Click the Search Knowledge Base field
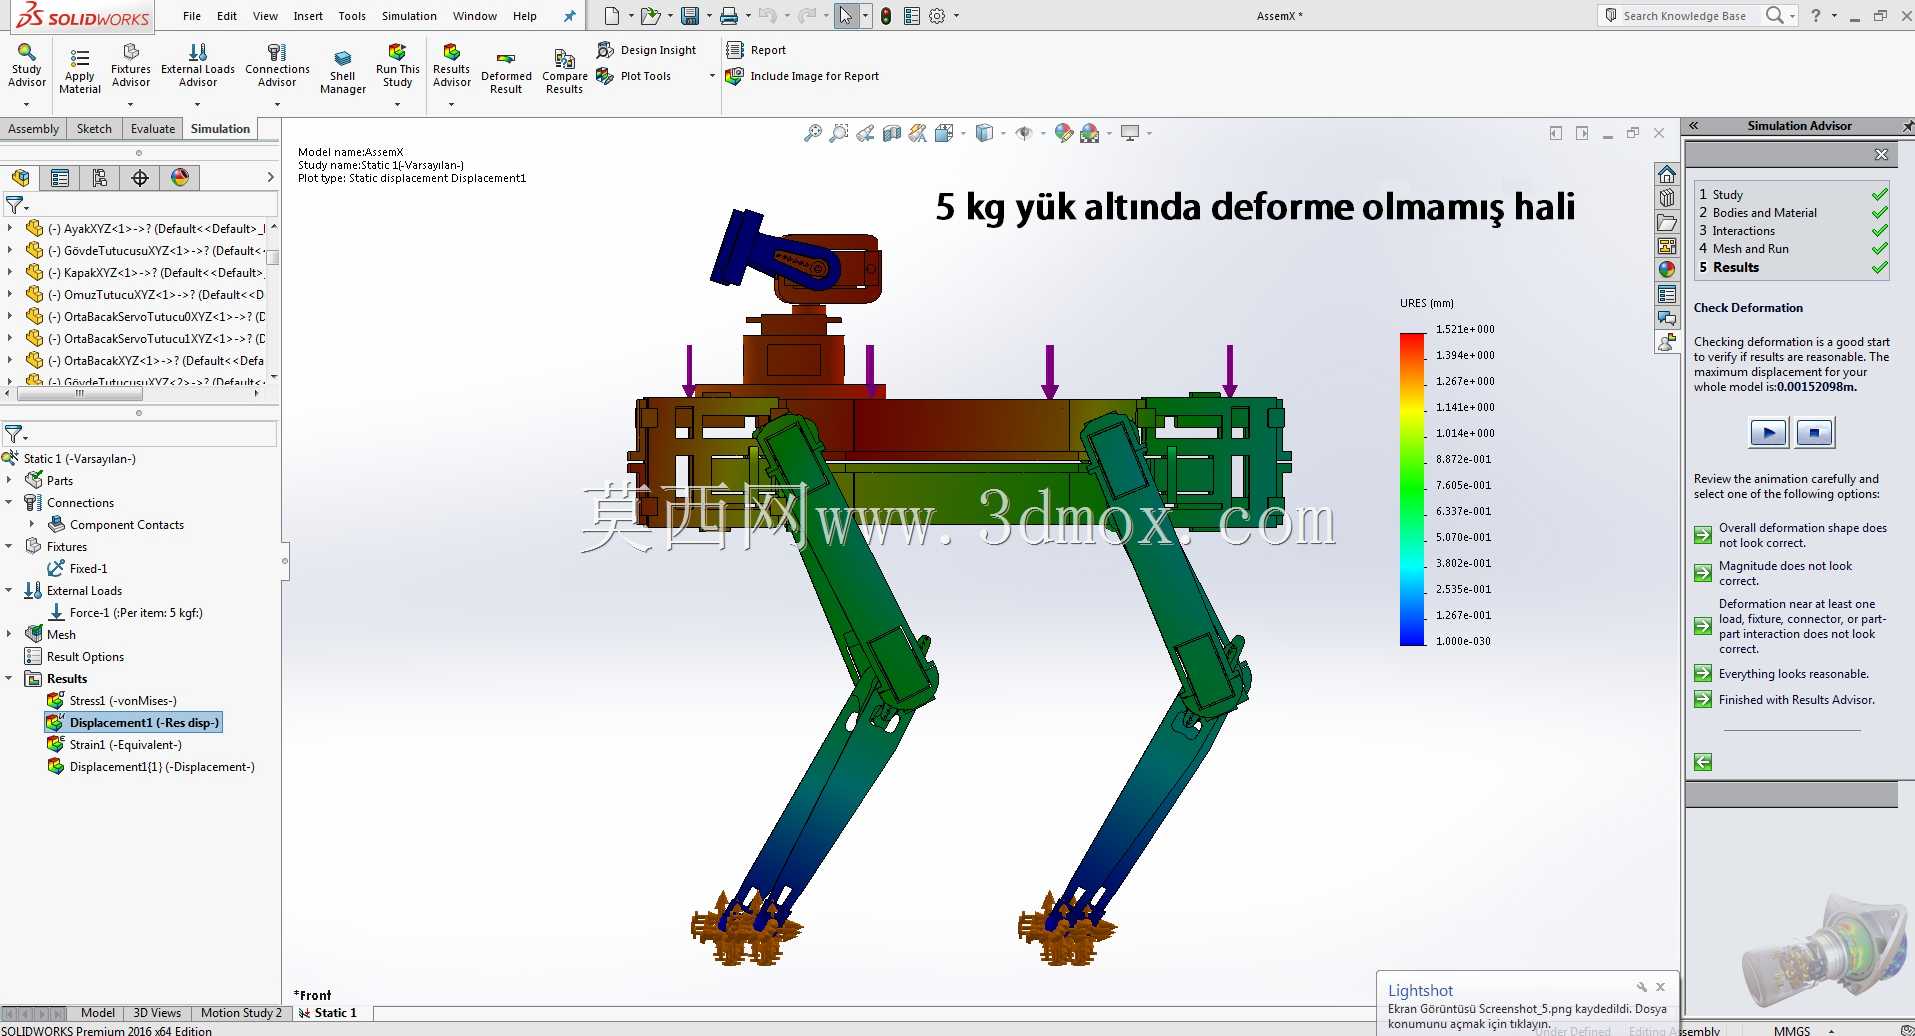This screenshot has height=1036, width=1915. [x=1684, y=16]
